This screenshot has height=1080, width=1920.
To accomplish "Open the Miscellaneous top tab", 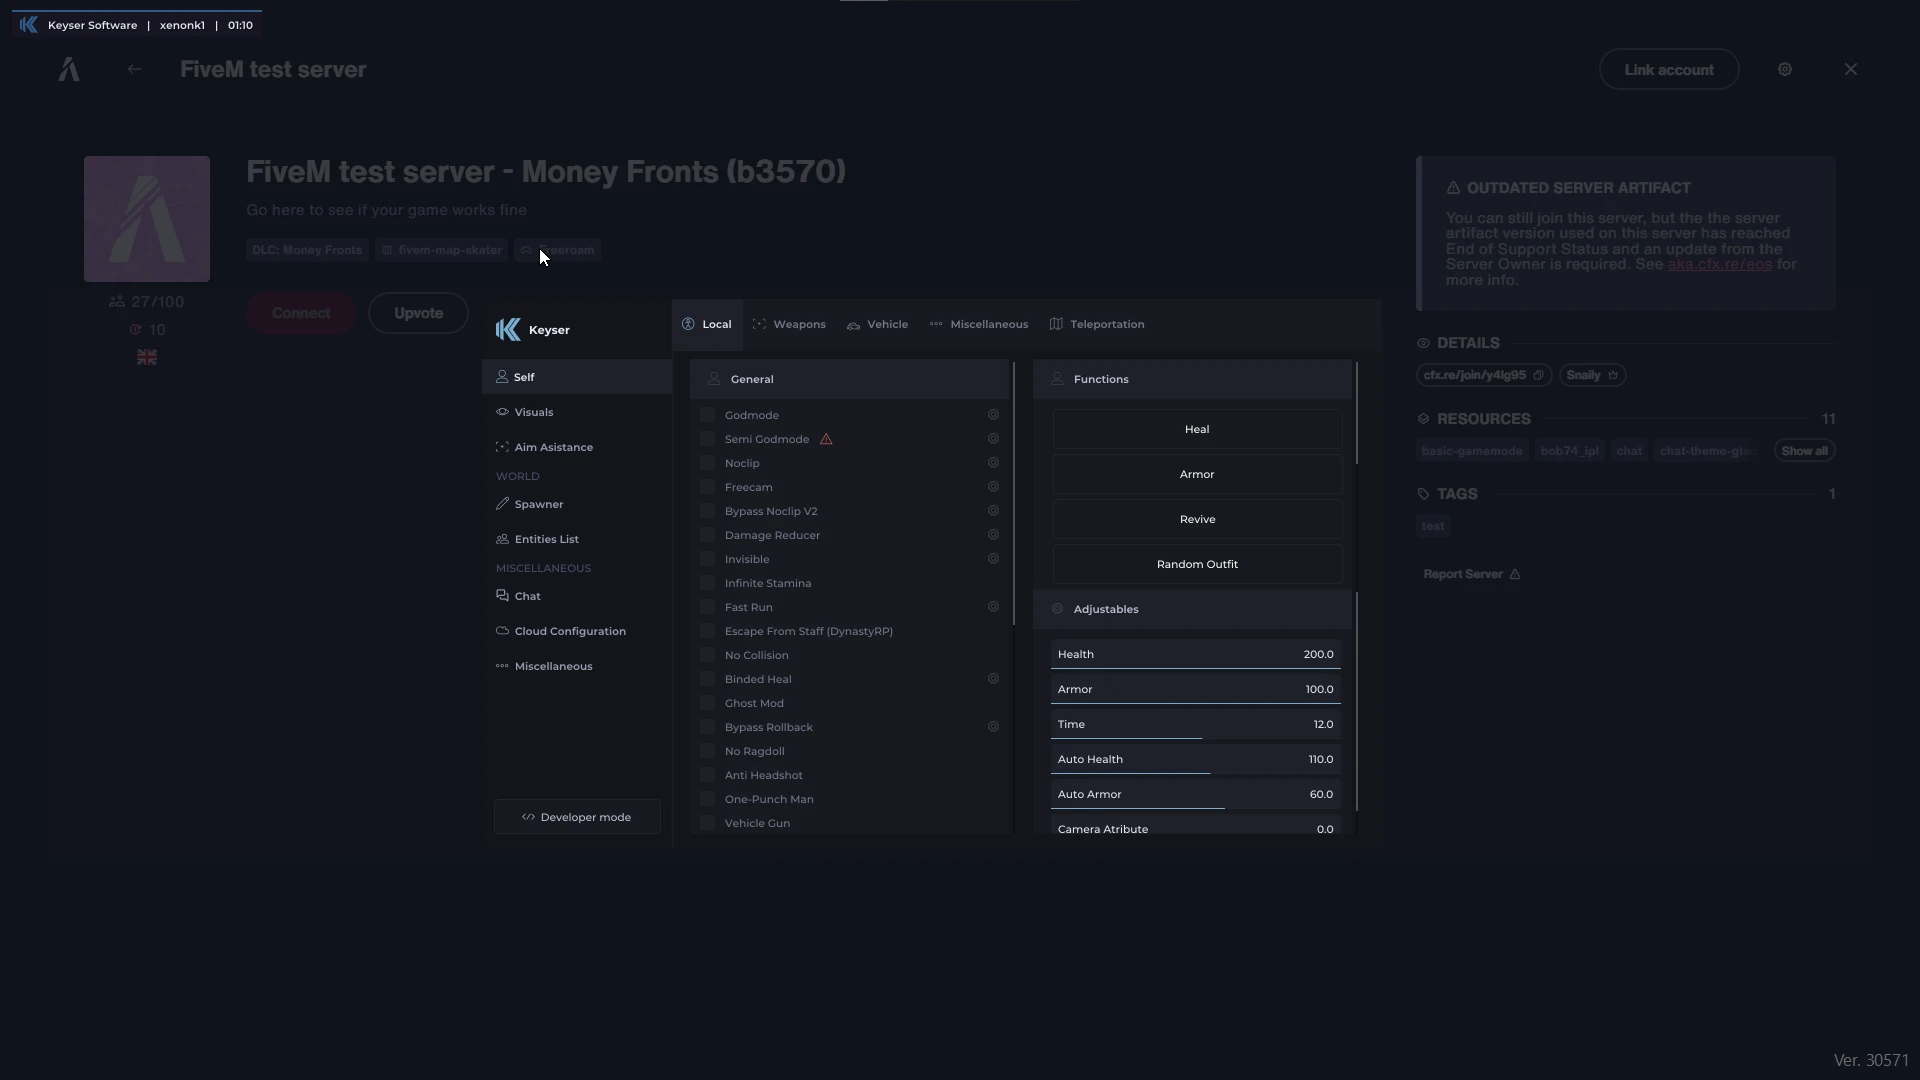I will [979, 325].
